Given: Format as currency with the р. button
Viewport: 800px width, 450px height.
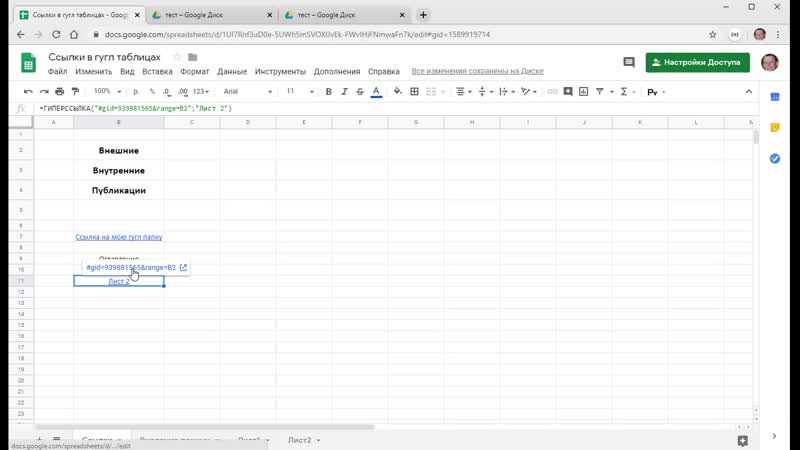Looking at the screenshot, I should pos(136,91).
